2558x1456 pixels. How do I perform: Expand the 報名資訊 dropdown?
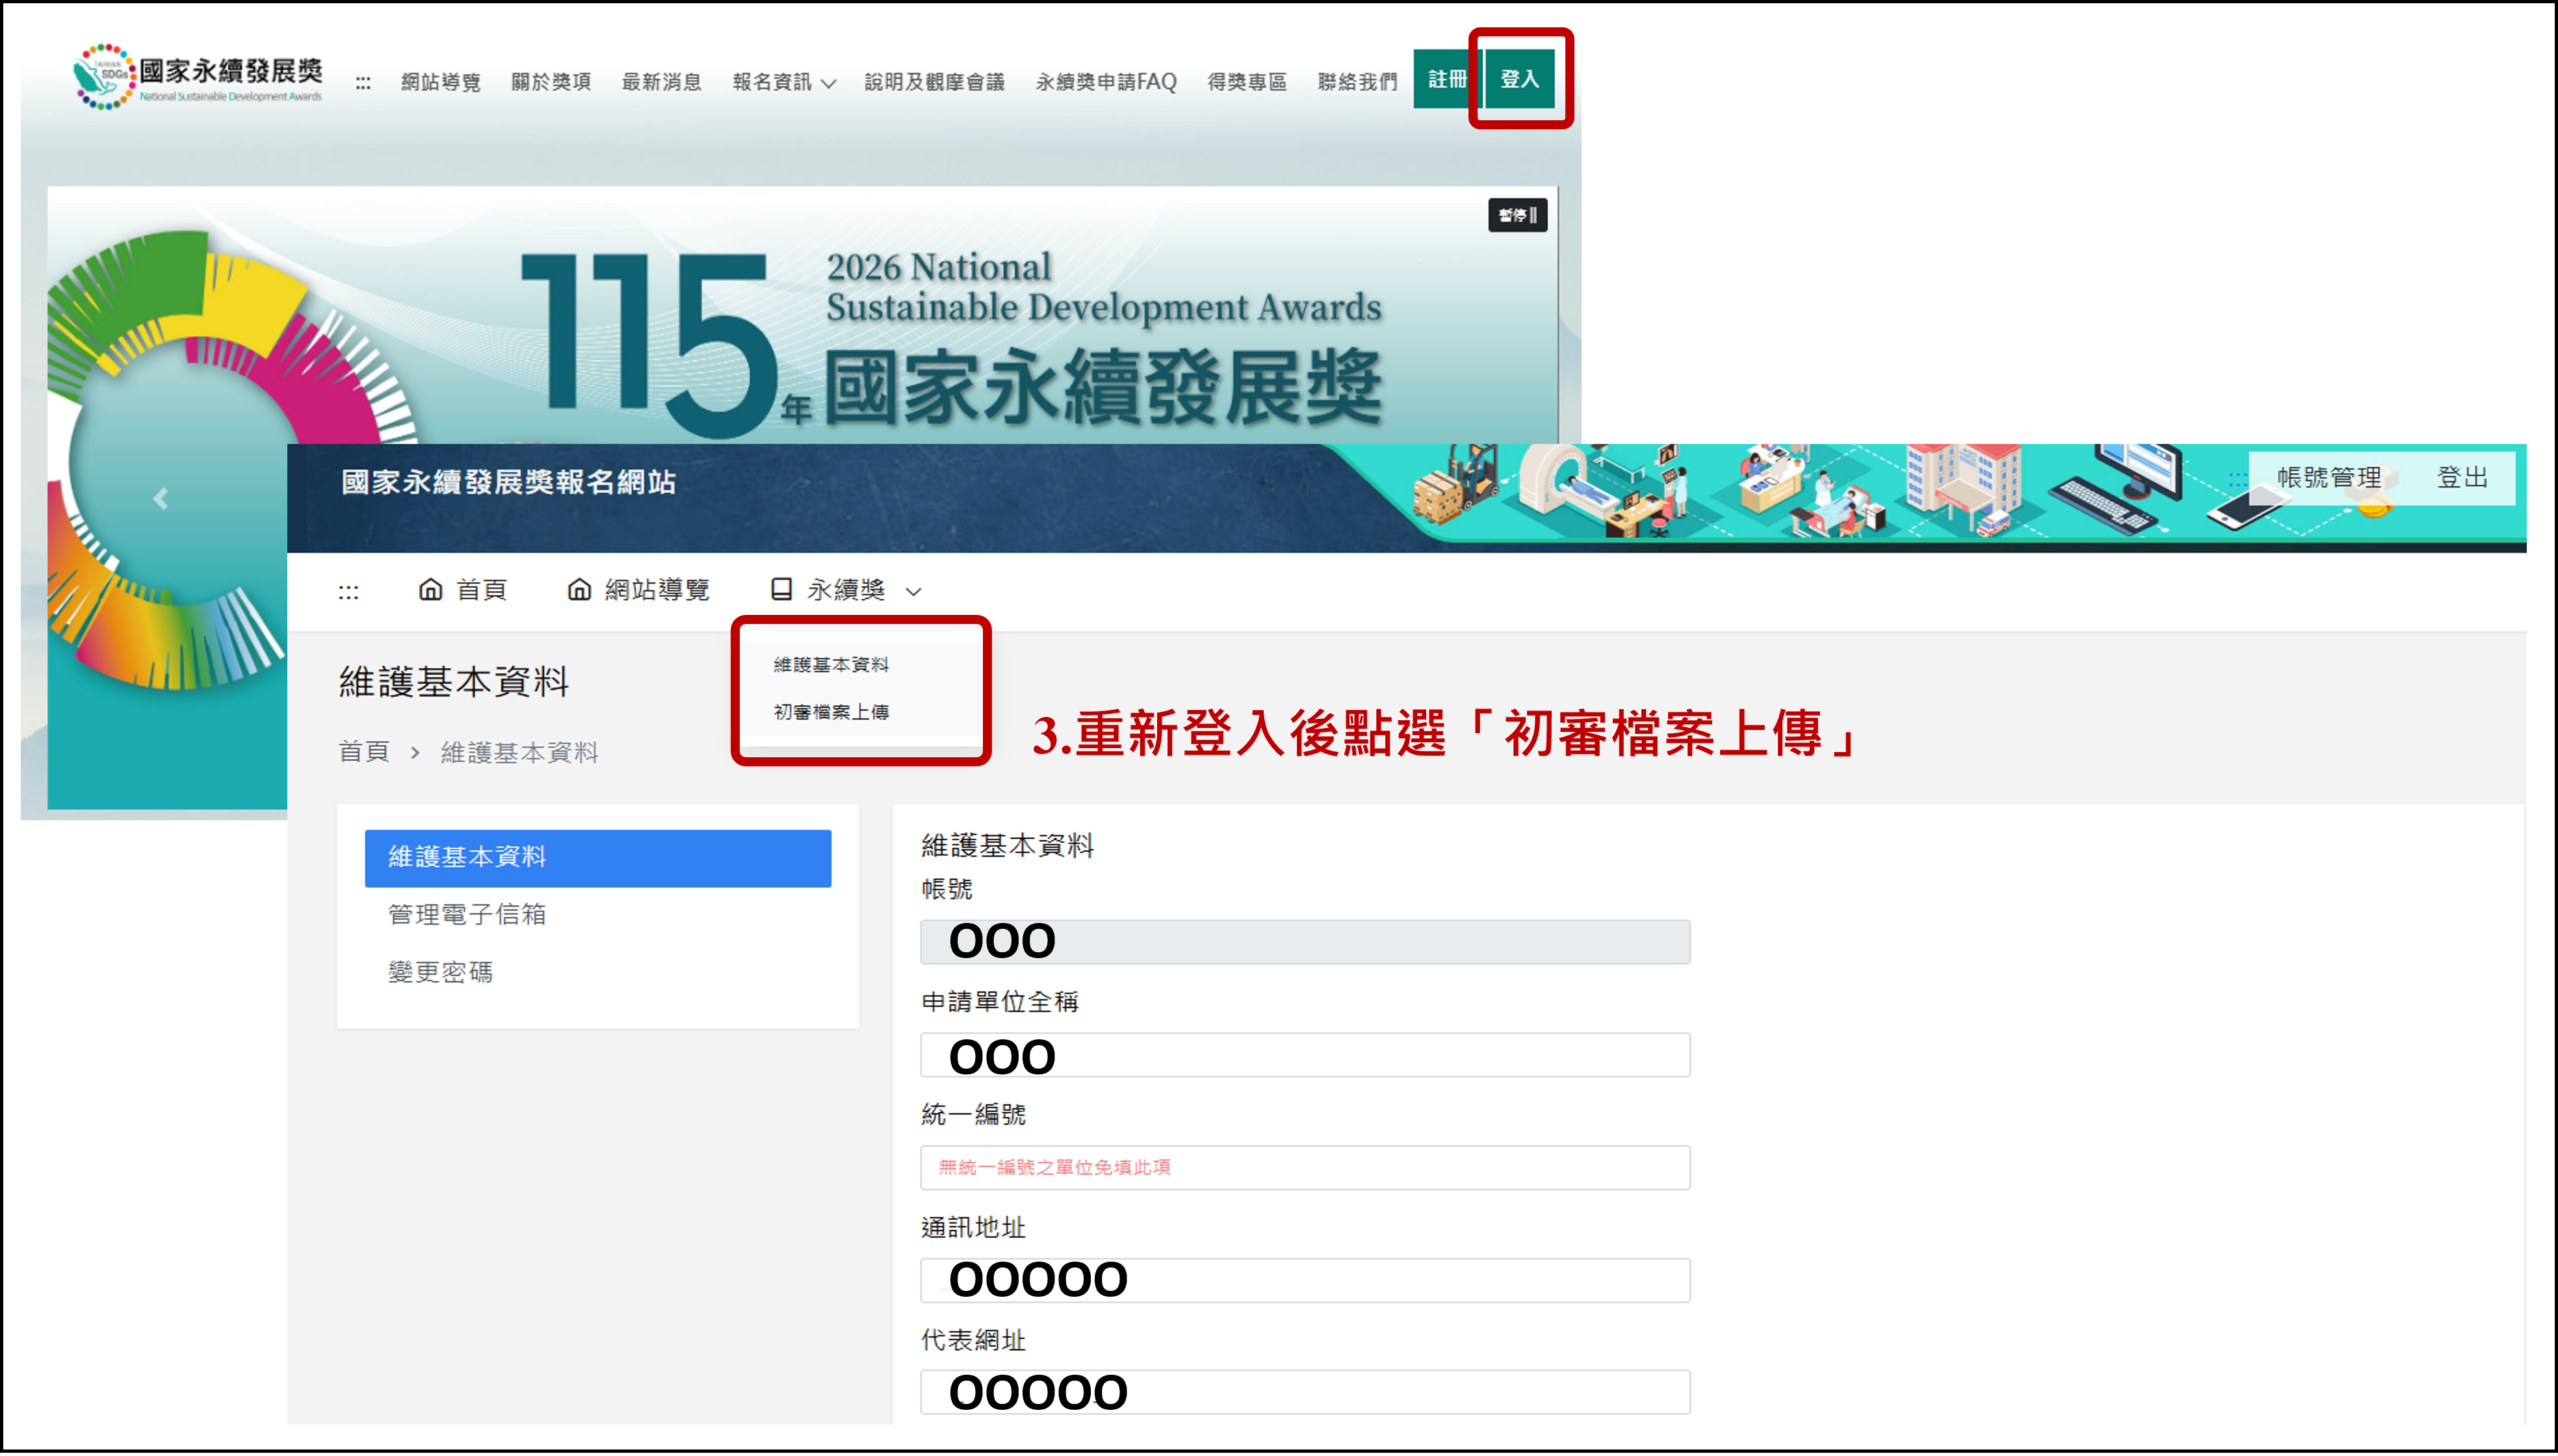pos(784,82)
